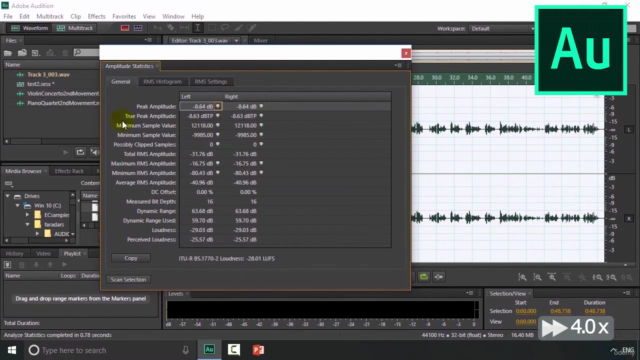Viewport: 640px width, 360px height.
Task: Click the New File icon in Files panel
Action: click(36, 53)
